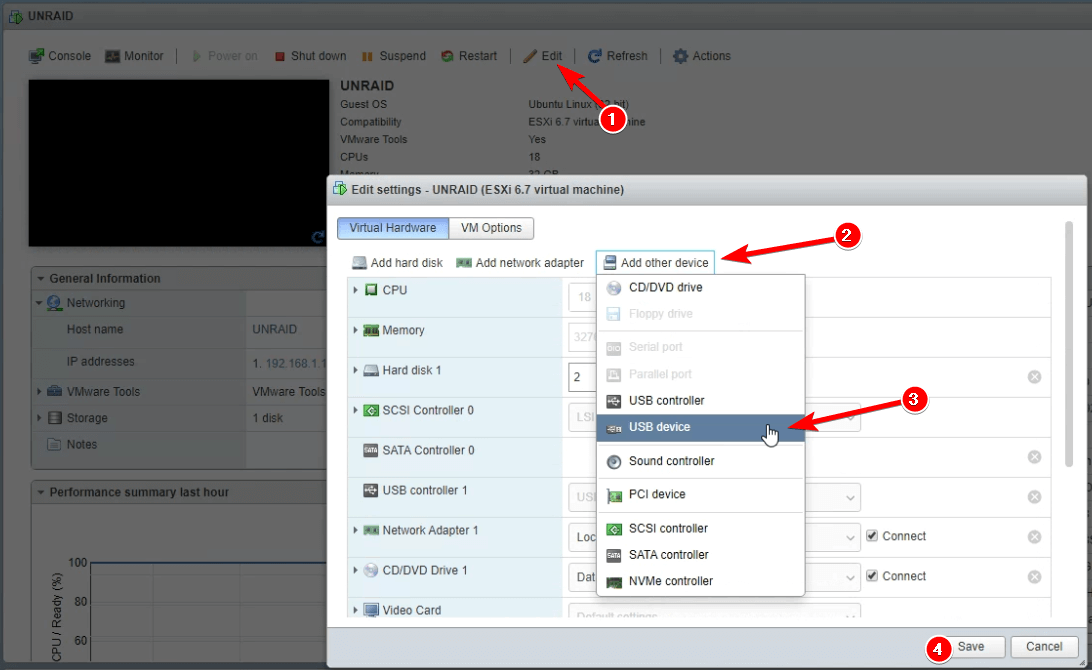1092x670 pixels.
Task: Click the UNRAID VM title icon
Action: click(x=15, y=16)
